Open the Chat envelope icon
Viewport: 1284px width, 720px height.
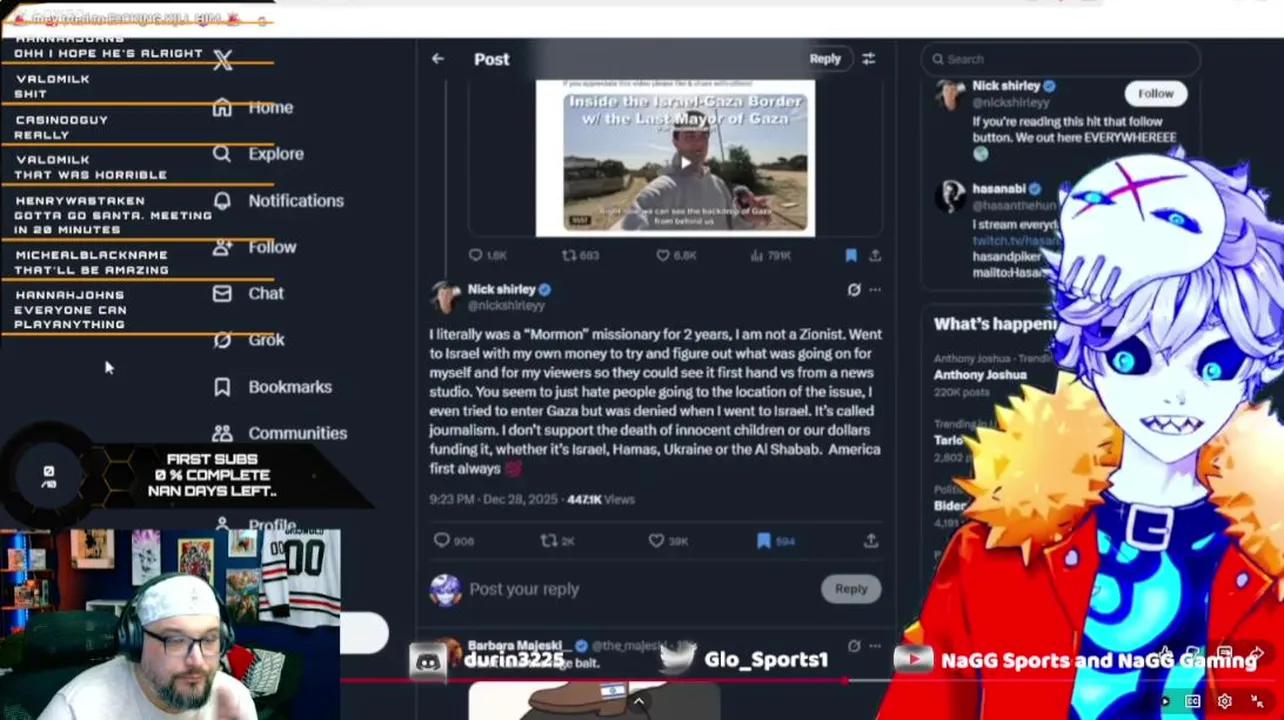pos(222,293)
